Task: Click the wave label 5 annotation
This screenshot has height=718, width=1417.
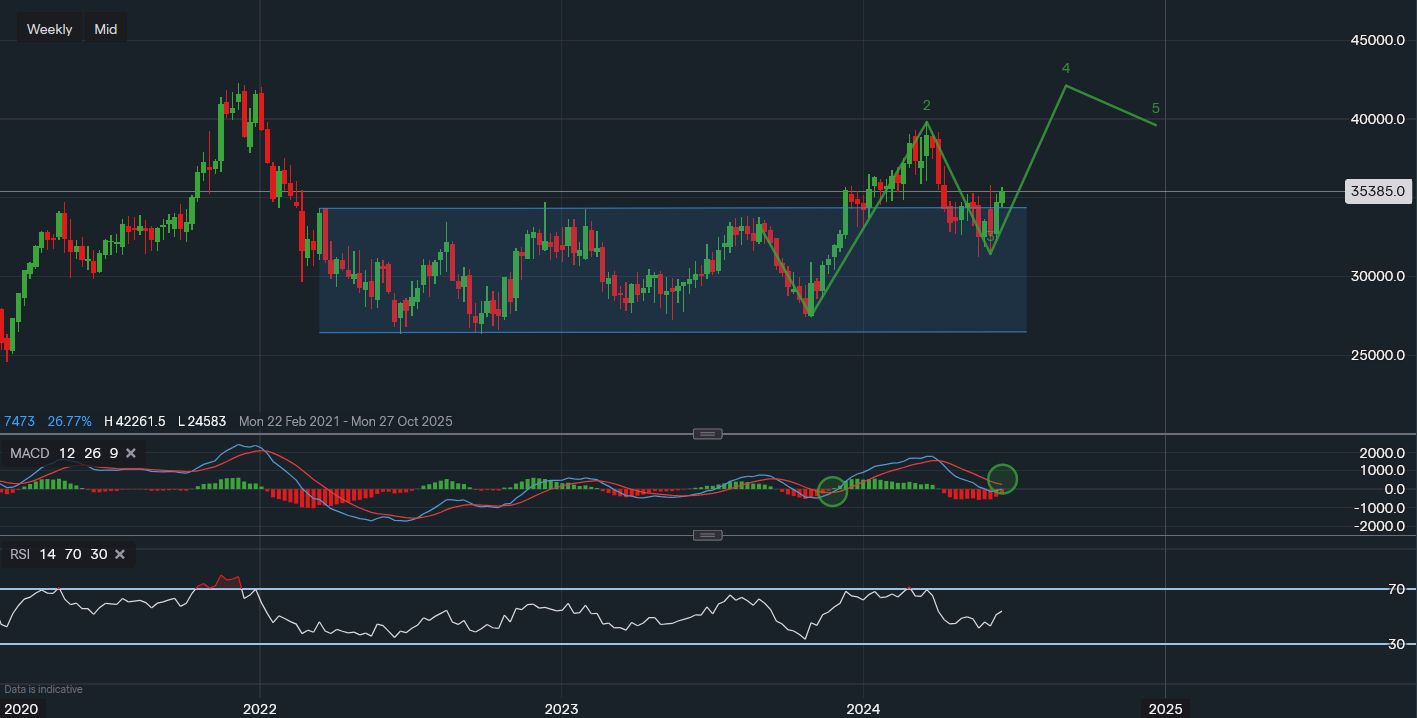Action: click(x=1155, y=108)
